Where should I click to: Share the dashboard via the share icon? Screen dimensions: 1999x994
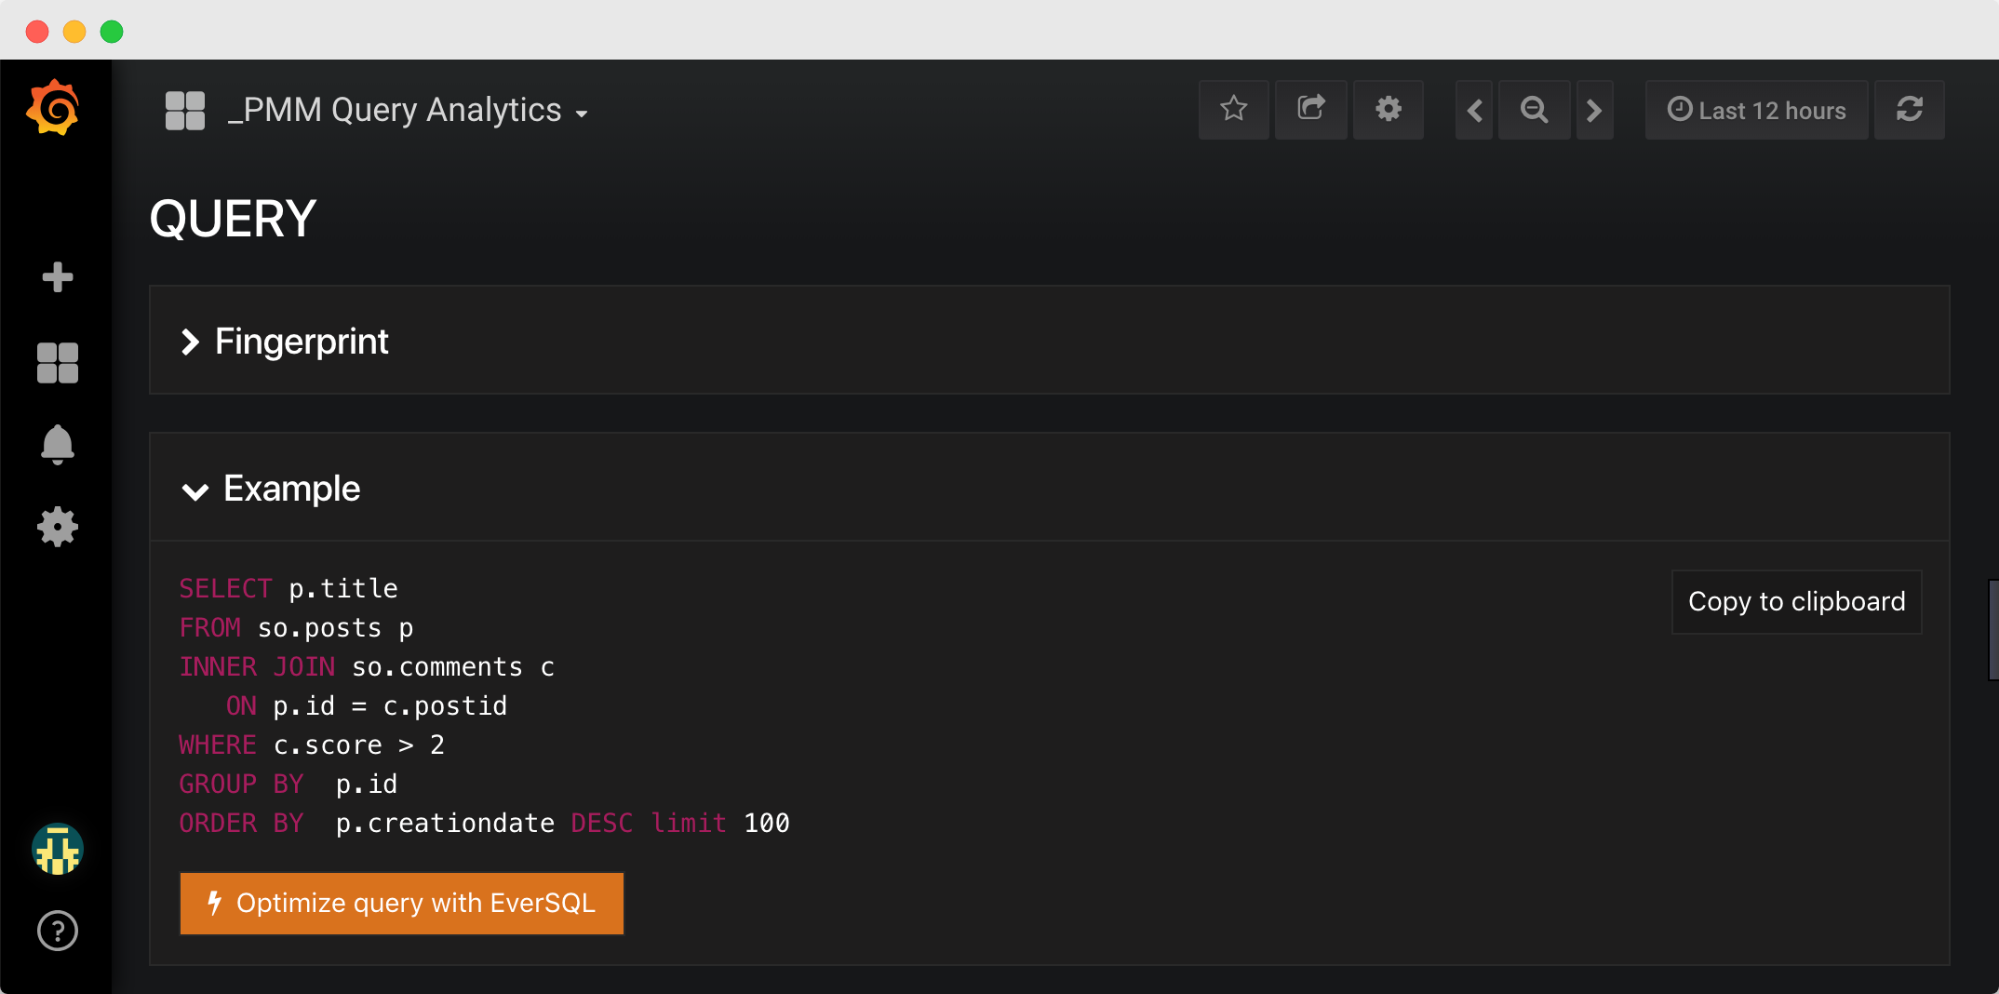pyautogui.click(x=1310, y=110)
